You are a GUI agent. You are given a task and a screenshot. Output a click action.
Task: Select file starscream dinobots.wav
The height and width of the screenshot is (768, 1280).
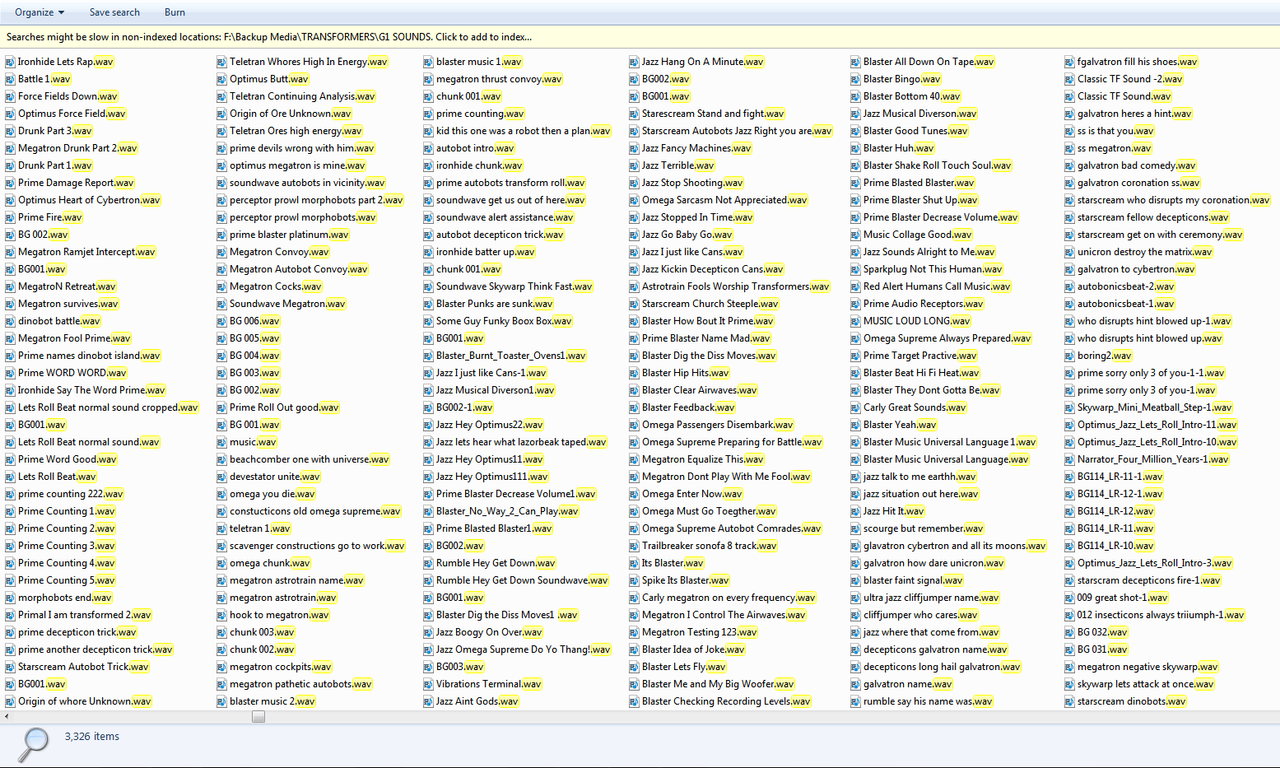(x=1132, y=702)
